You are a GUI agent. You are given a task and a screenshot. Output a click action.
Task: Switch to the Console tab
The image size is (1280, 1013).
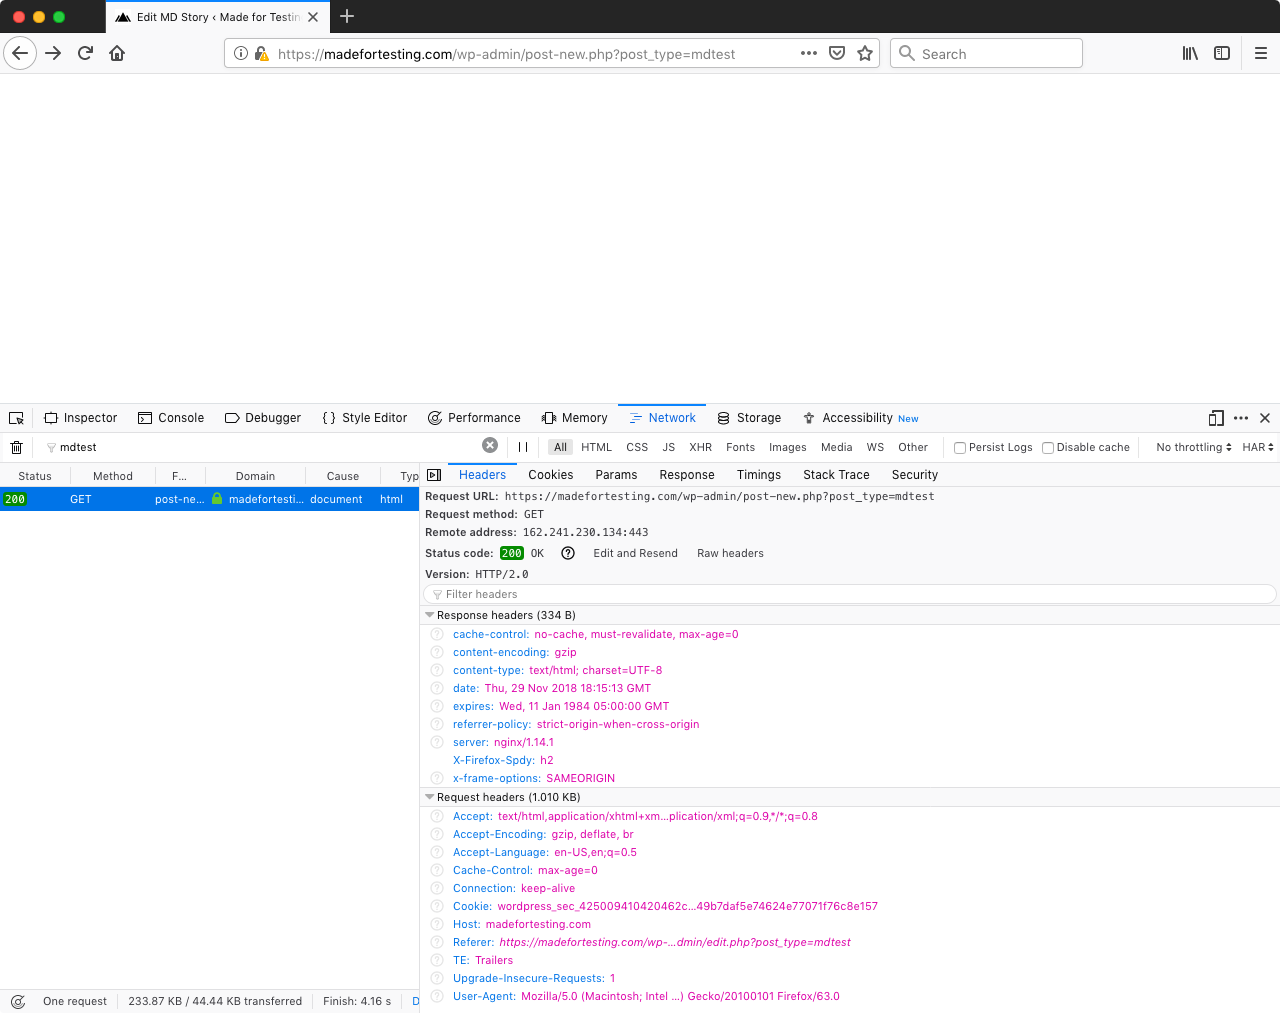(171, 418)
